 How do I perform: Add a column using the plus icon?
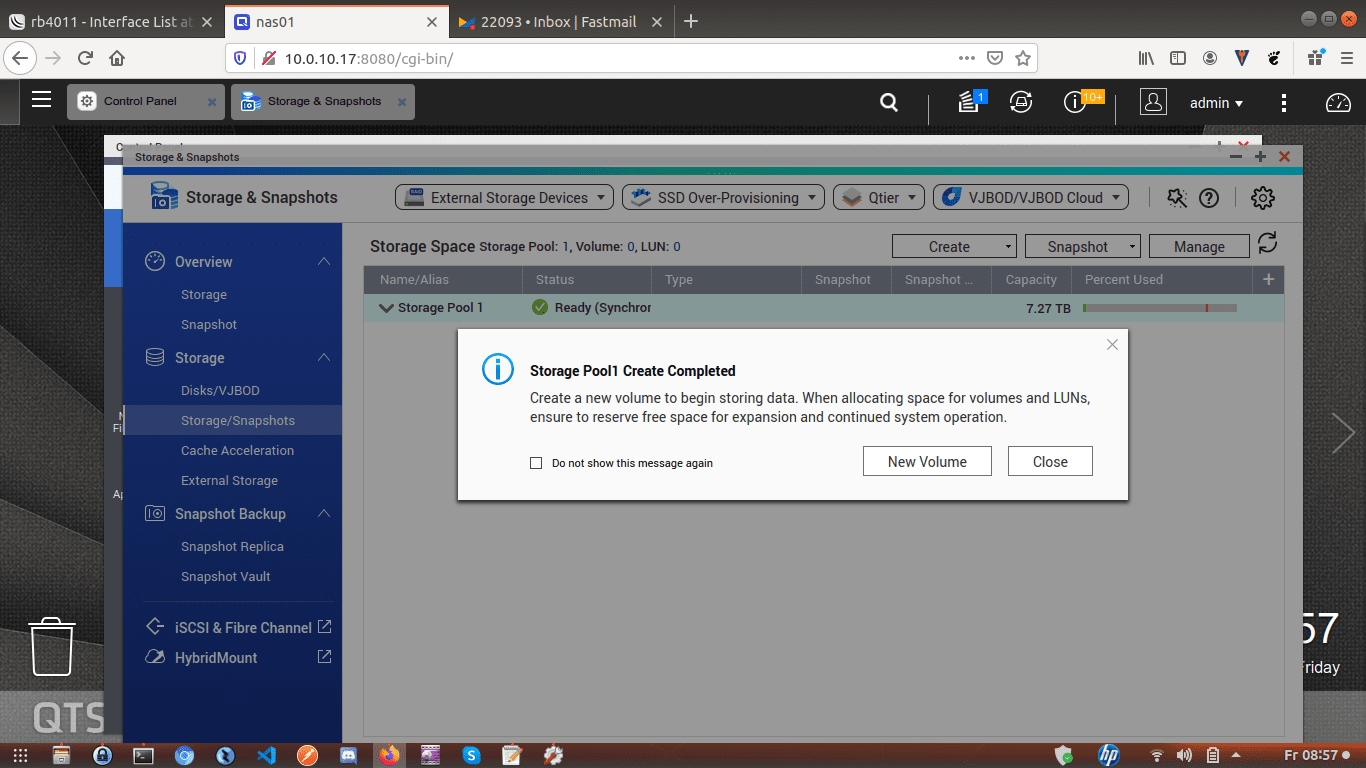pos(1268,280)
